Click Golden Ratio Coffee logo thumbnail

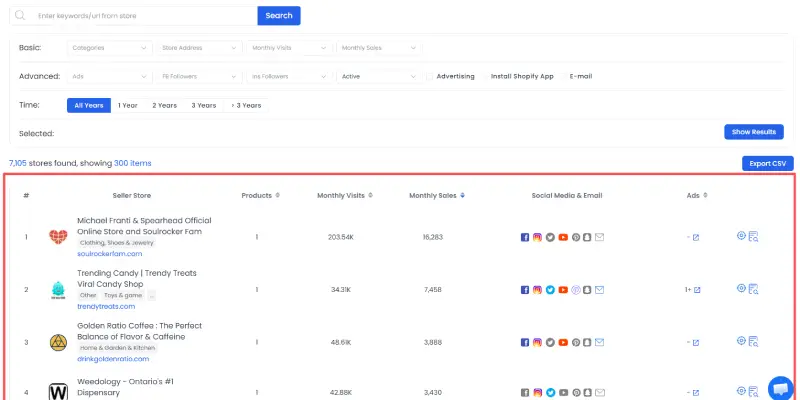[x=58, y=342]
